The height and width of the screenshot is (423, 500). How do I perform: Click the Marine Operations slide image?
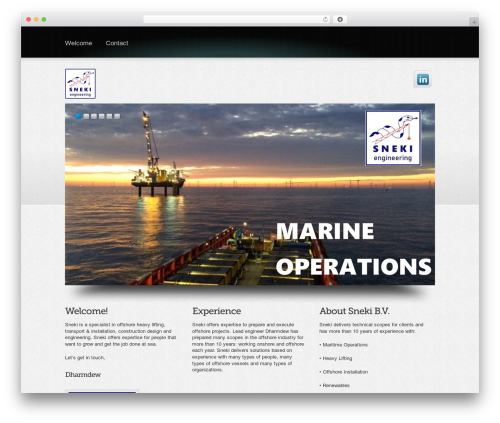250,194
